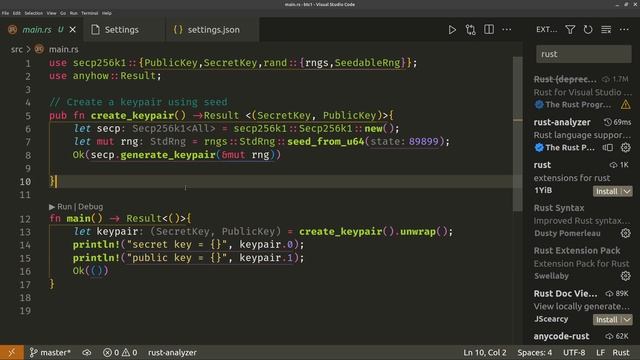Open the Rust Syntax extension entry
This screenshot has height=360, width=640.
point(582,220)
